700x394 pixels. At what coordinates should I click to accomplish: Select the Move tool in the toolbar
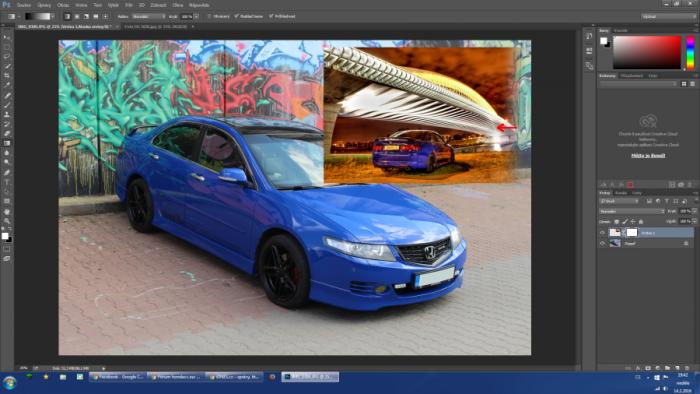(x=7, y=37)
